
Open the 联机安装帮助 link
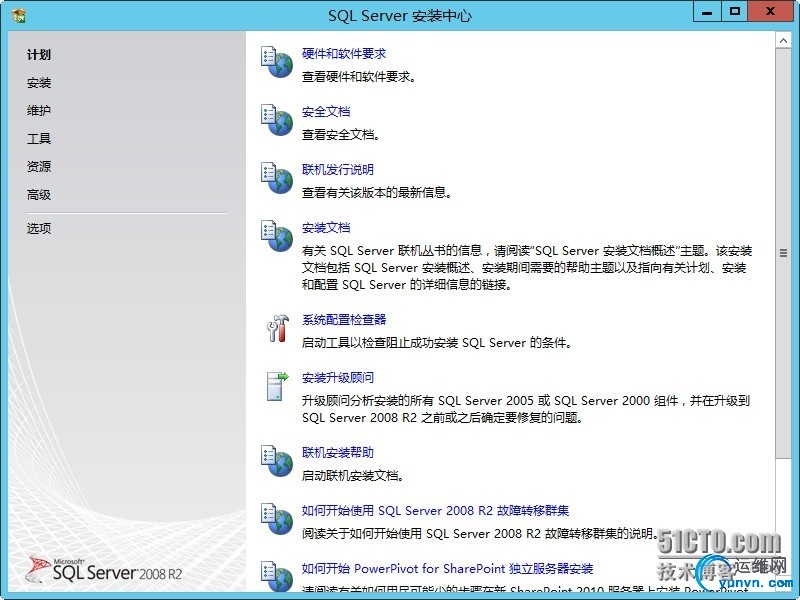338,453
